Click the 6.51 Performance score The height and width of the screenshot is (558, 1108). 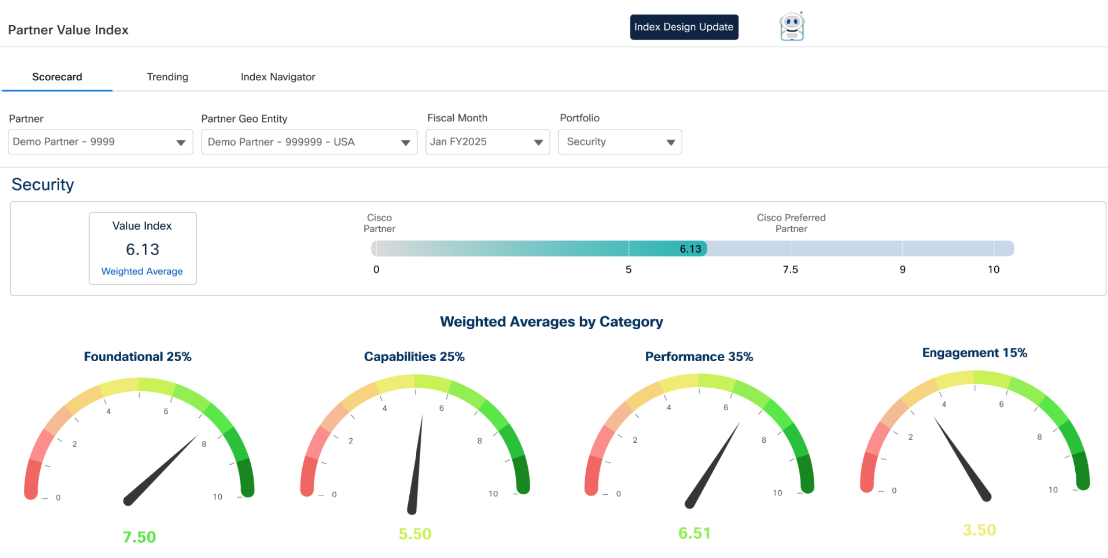tap(696, 533)
